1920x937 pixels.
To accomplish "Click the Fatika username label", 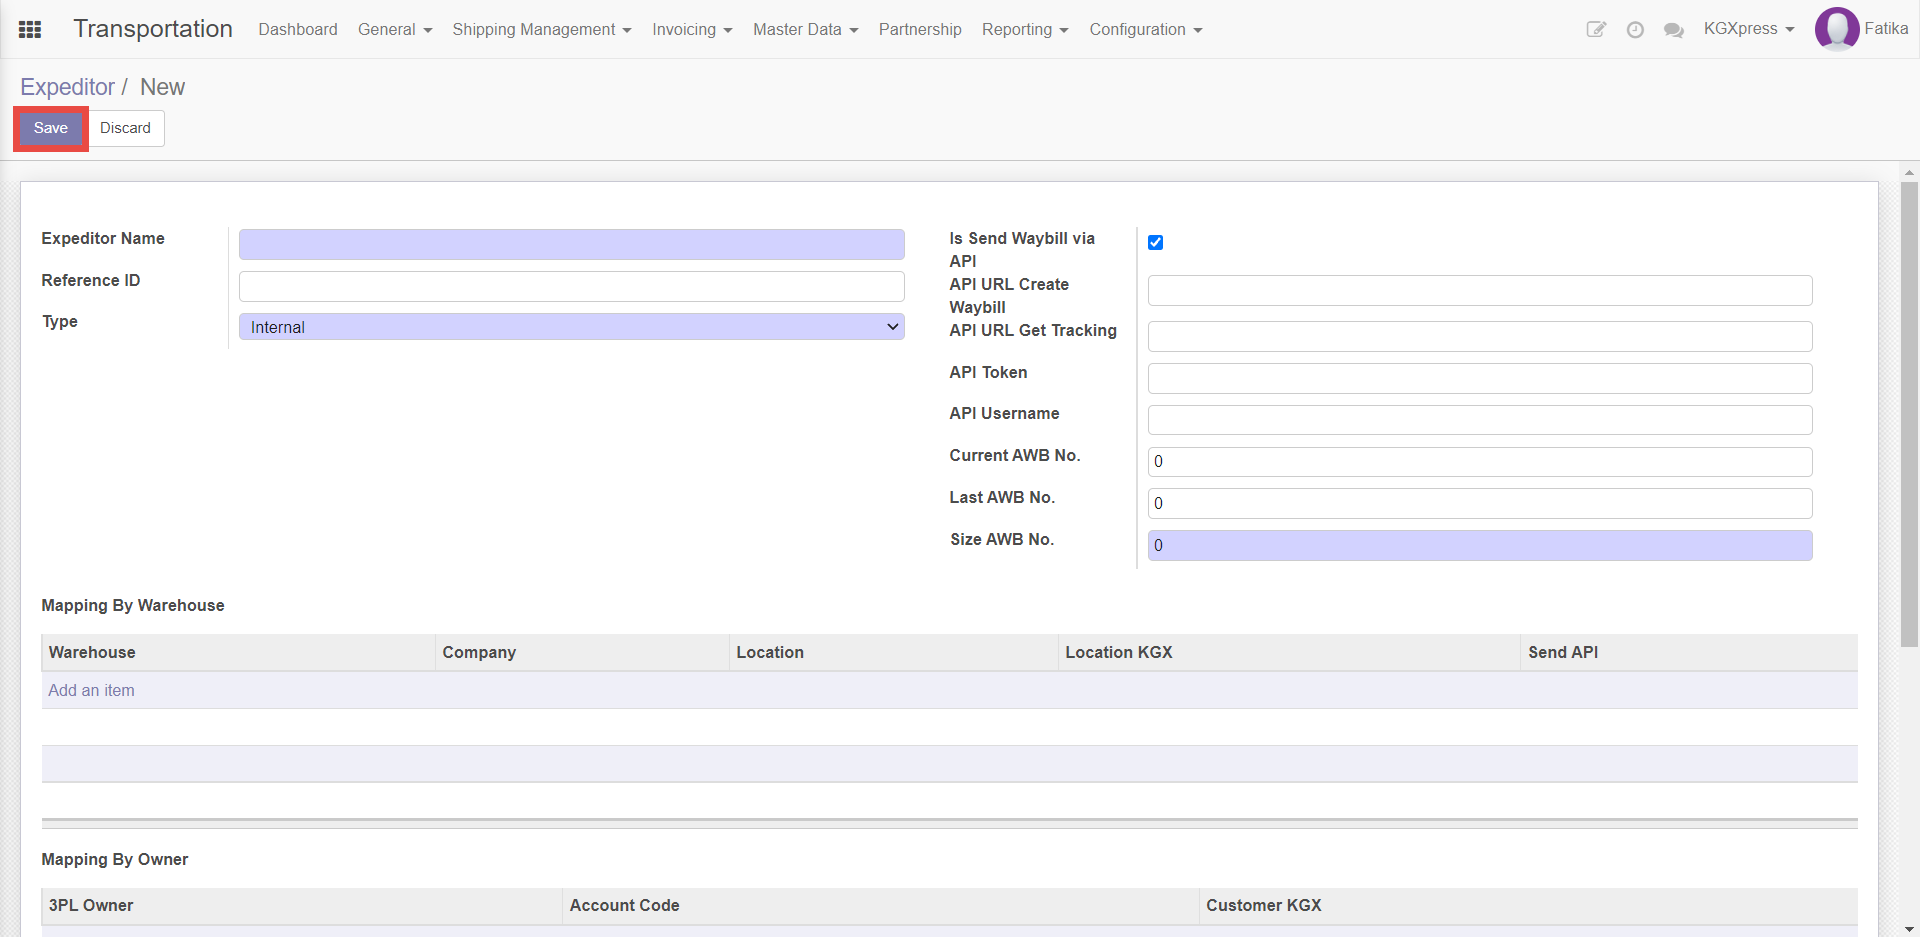I will (x=1886, y=28).
